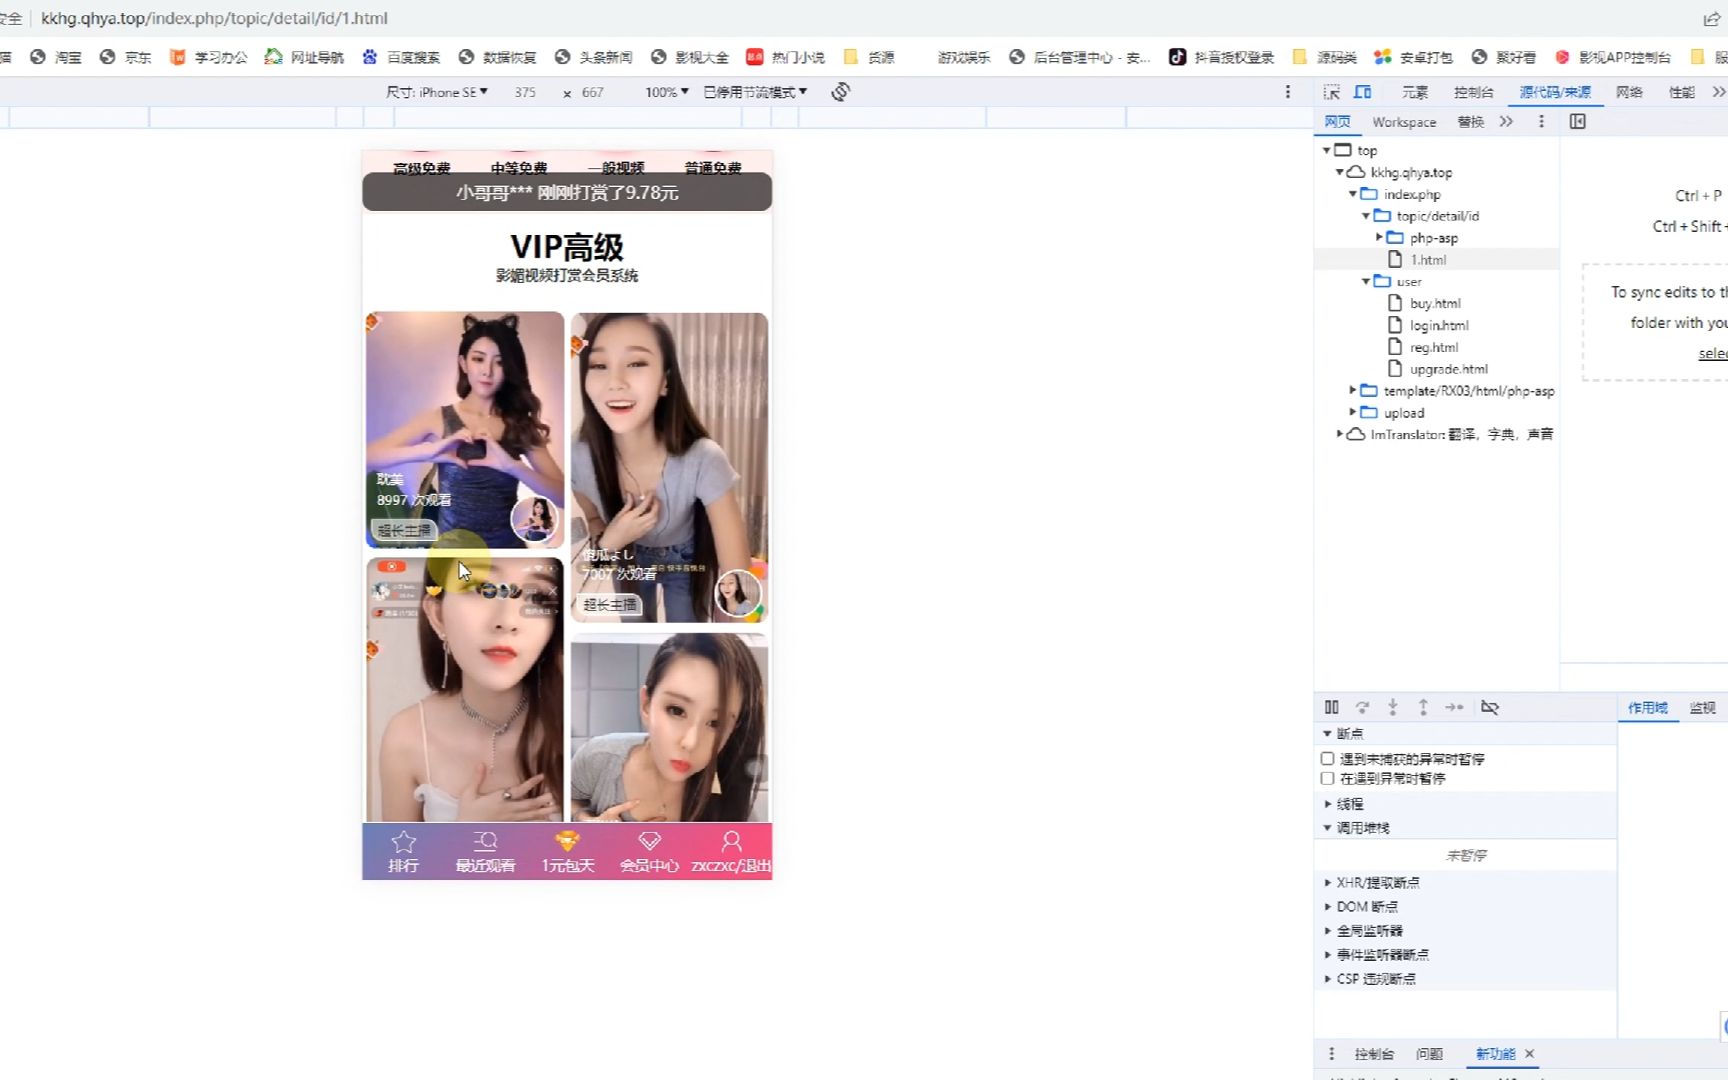This screenshot has width=1728, height=1080.
Task: Select 1.html file in tree
Action: [1428, 260]
